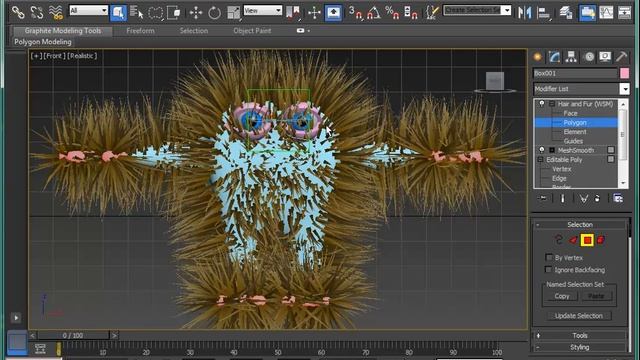Select the Move tool
The height and width of the screenshot is (360, 640).
pos(196,13)
